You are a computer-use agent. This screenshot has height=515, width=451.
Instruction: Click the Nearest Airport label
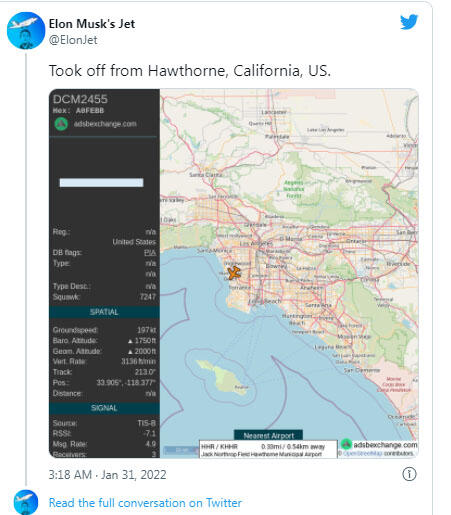pyautogui.click(x=269, y=435)
